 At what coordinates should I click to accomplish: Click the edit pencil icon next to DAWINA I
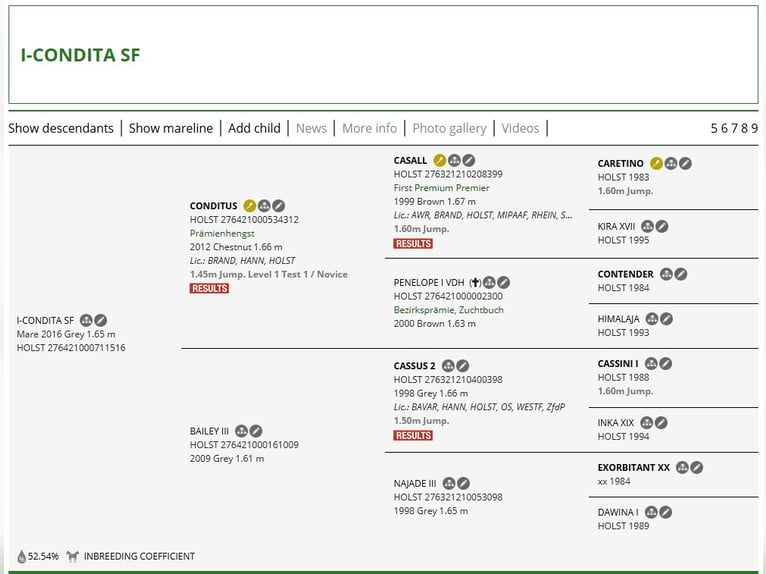666,512
